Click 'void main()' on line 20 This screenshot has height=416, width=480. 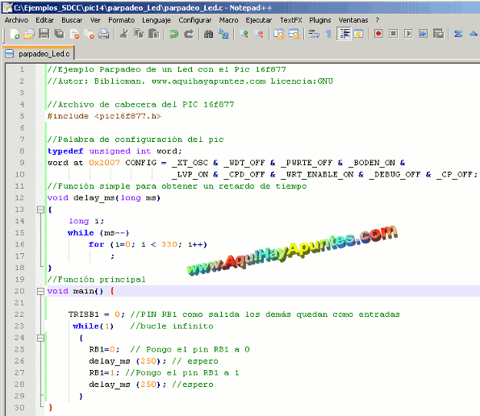[75, 291]
